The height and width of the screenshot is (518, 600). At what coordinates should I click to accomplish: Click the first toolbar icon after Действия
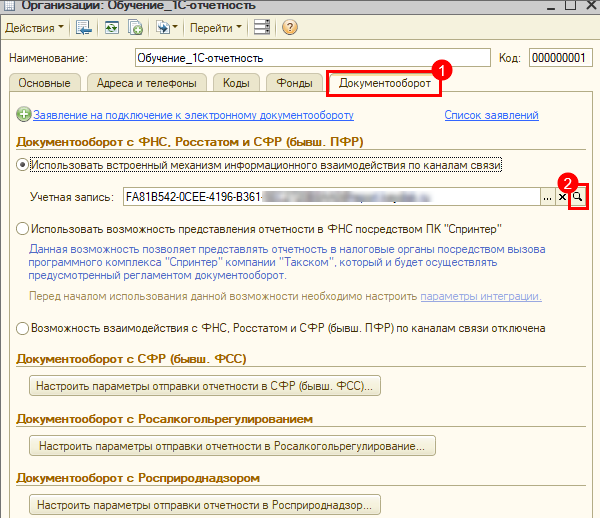coord(84,26)
